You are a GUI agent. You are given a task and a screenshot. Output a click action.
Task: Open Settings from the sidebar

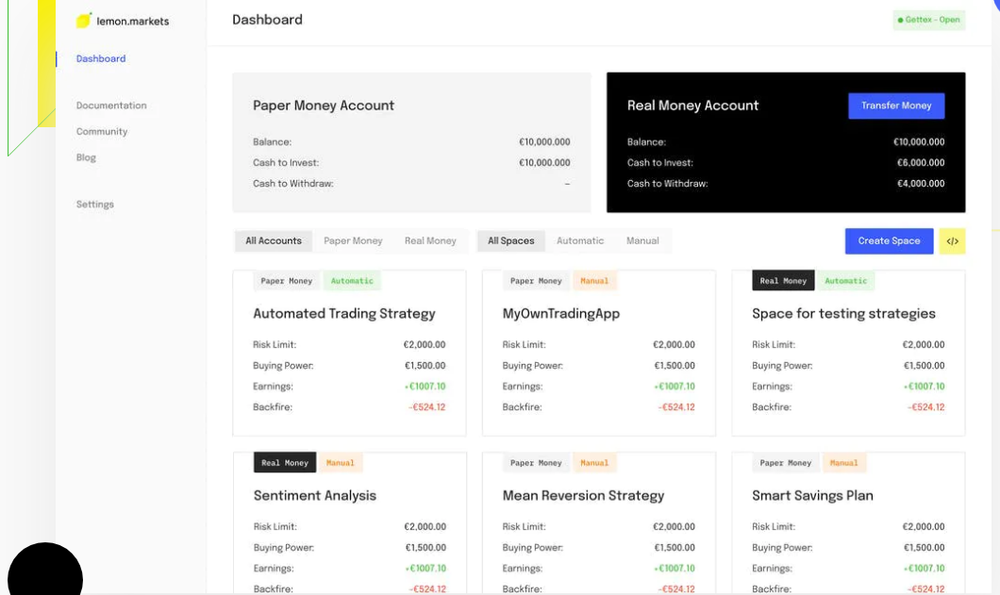click(94, 203)
